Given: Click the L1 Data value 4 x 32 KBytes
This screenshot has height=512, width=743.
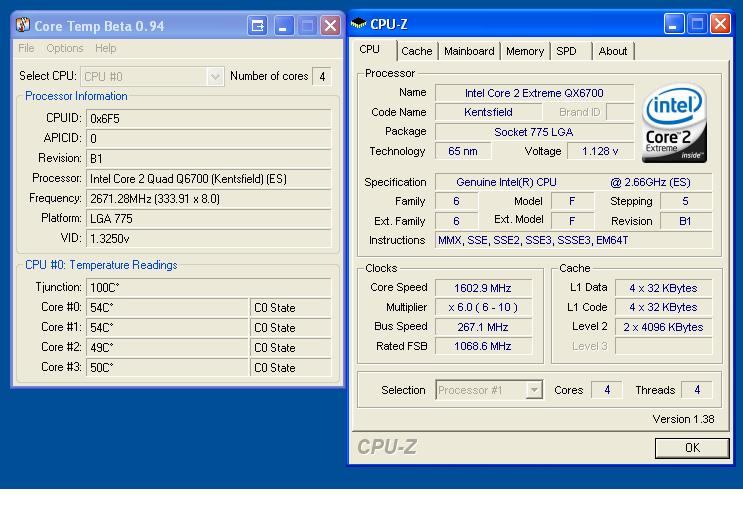Looking at the screenshot, I should click(663, 288).
